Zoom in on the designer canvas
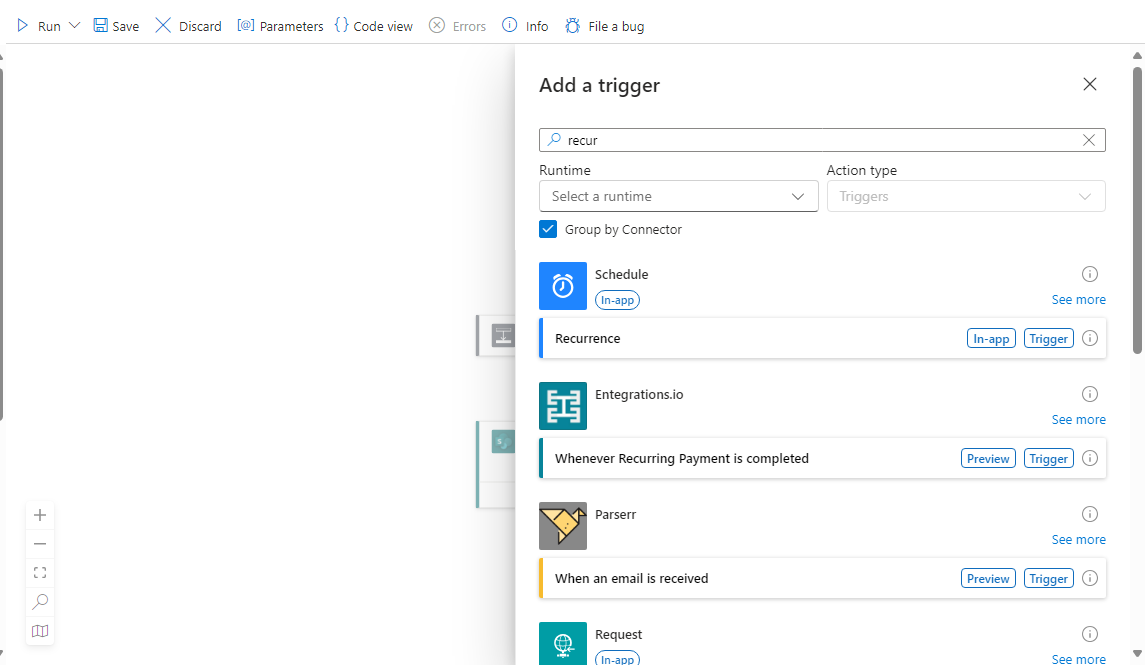1145x665 pixels. click(40, 515)
